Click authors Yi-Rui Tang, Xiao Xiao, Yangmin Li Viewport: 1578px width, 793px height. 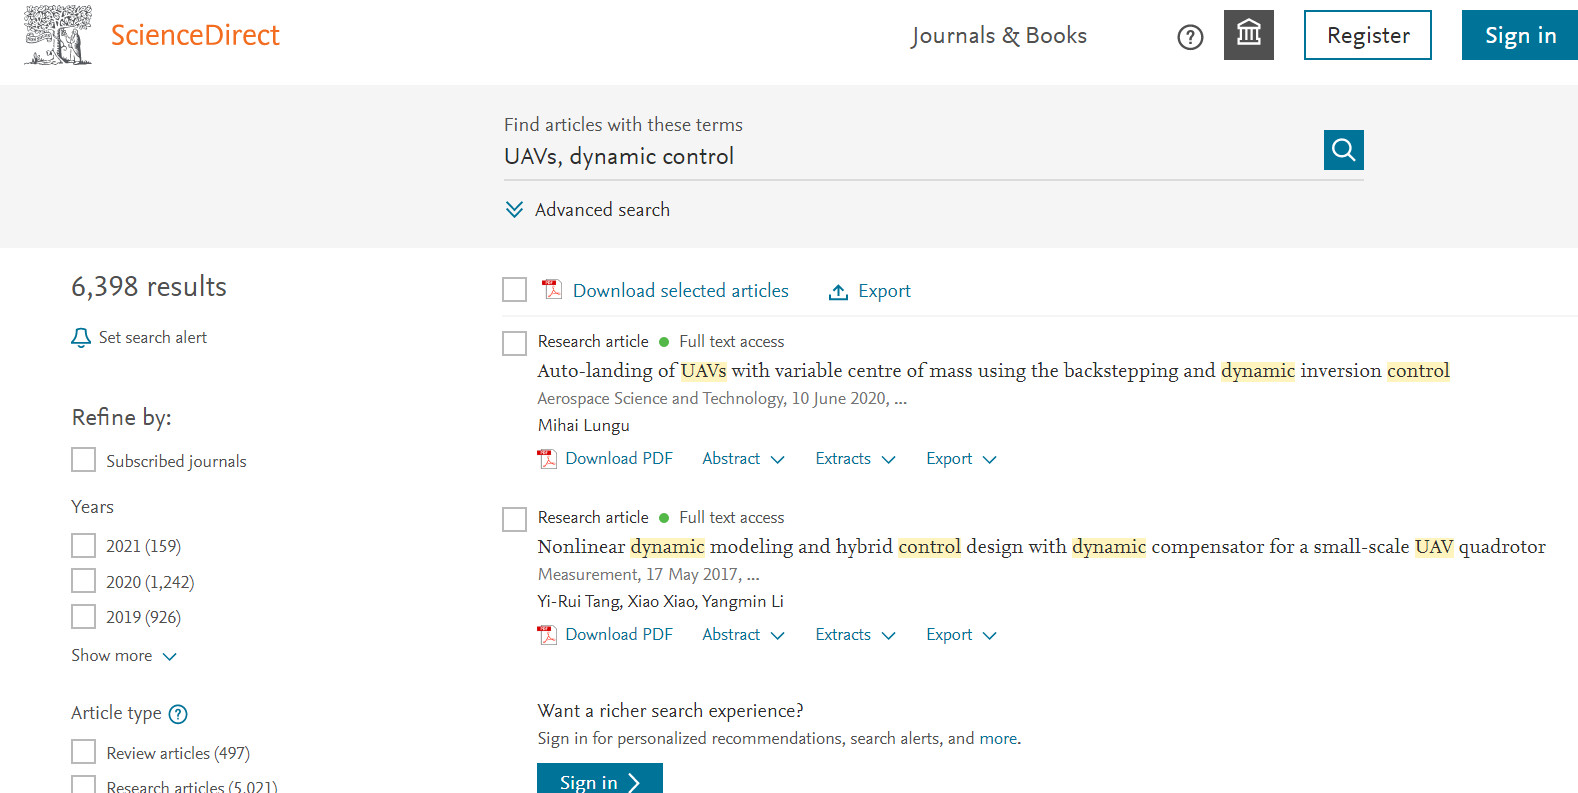pos(660,601)
